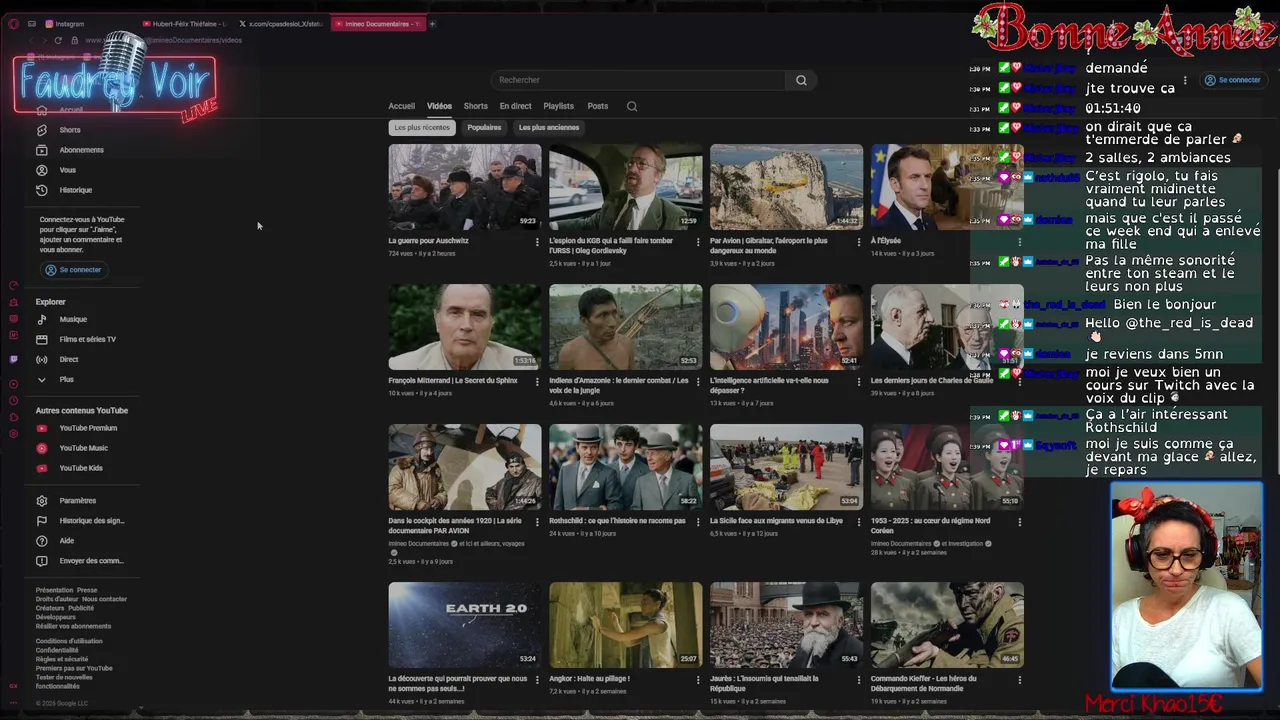Open YouTube Music link
This screenshot has height=720, width=1280.
click(83, 448)
